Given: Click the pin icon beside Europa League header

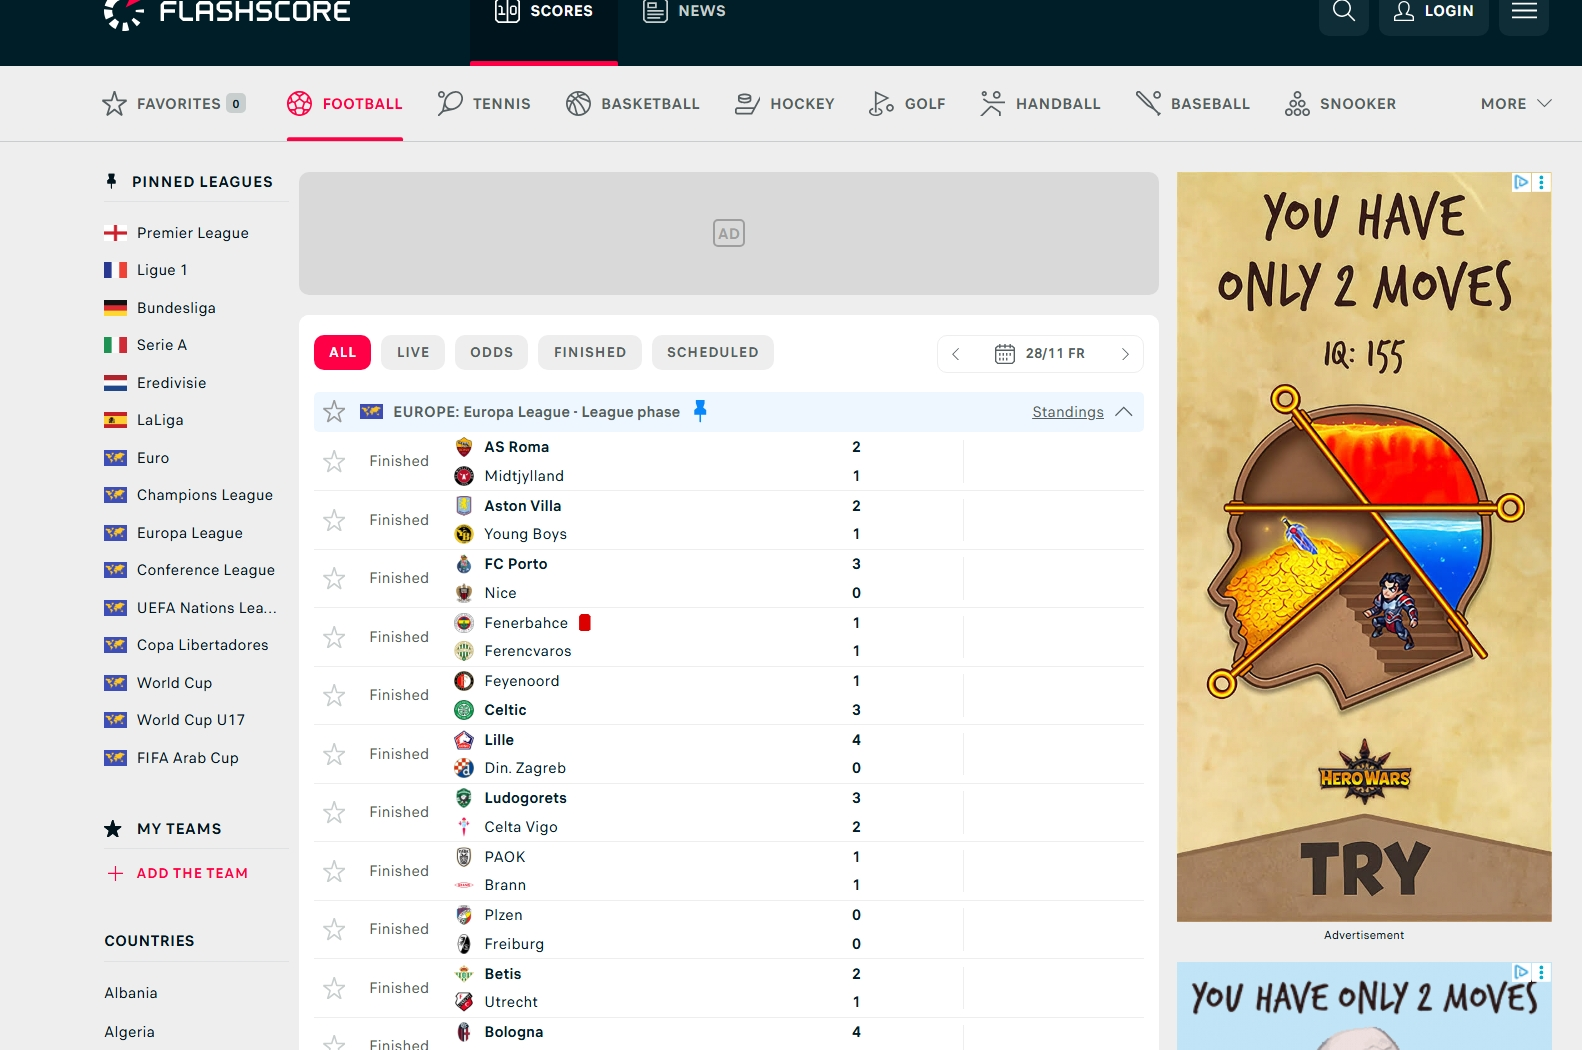Looking at the screenshot, I should pos(700,411).
